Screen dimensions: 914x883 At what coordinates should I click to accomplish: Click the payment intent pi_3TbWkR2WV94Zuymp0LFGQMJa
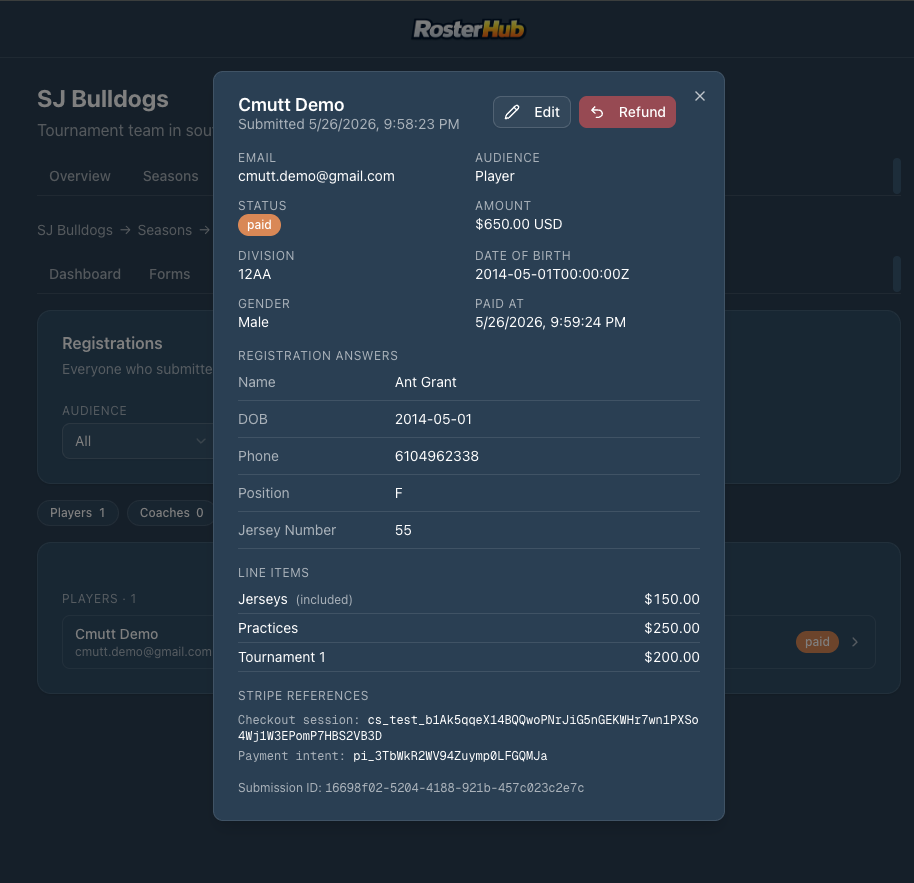(450, 756)
